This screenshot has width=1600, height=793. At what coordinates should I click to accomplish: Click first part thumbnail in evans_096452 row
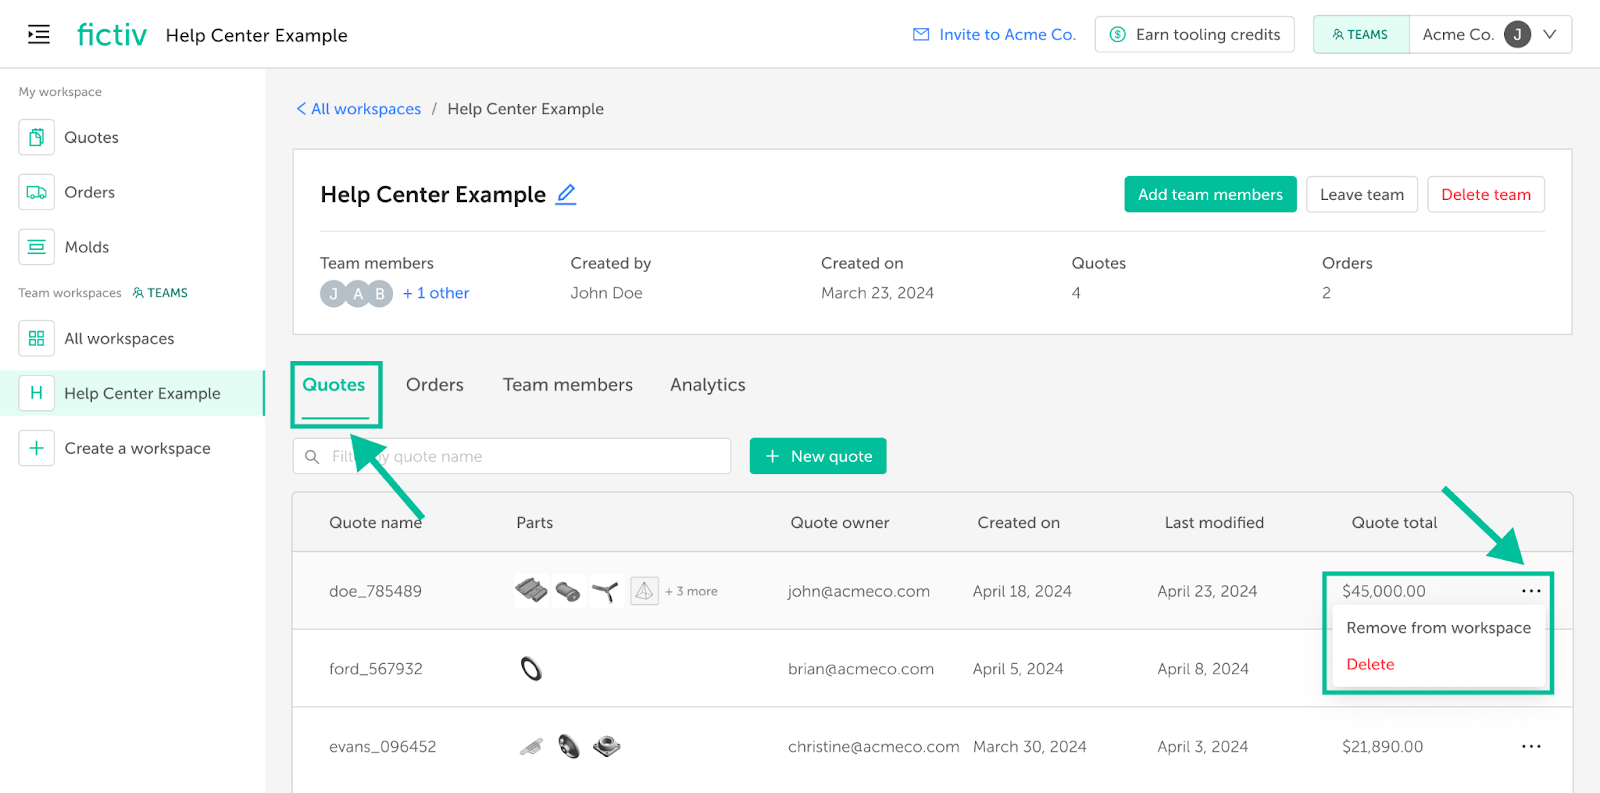click(x=531, y=746)
